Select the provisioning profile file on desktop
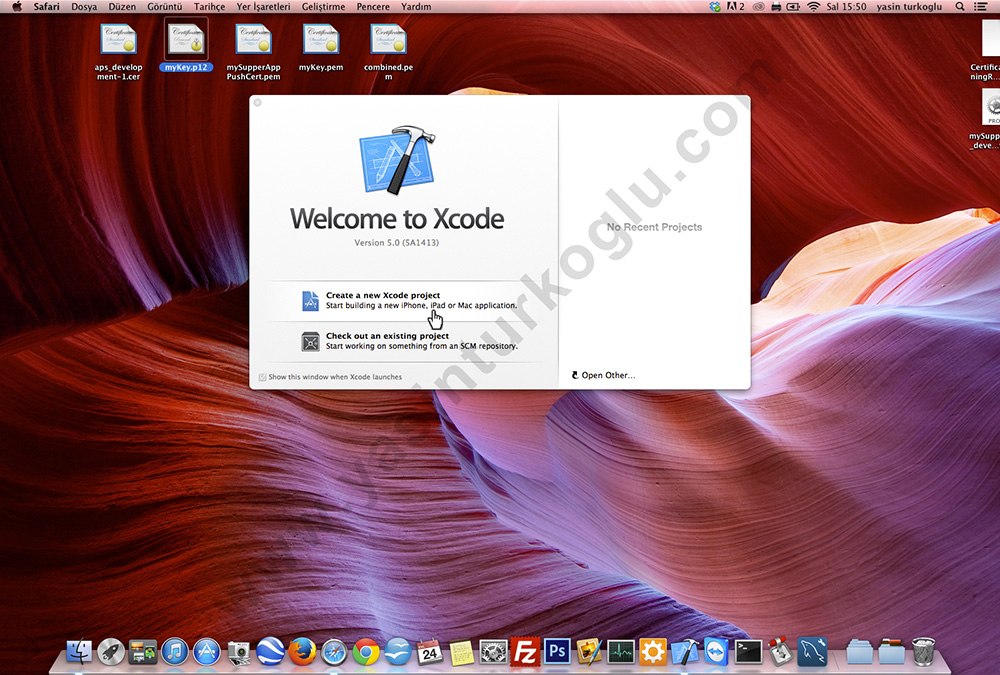The image size is (1000, 675). pyautogui.click(x=987, y=120)
